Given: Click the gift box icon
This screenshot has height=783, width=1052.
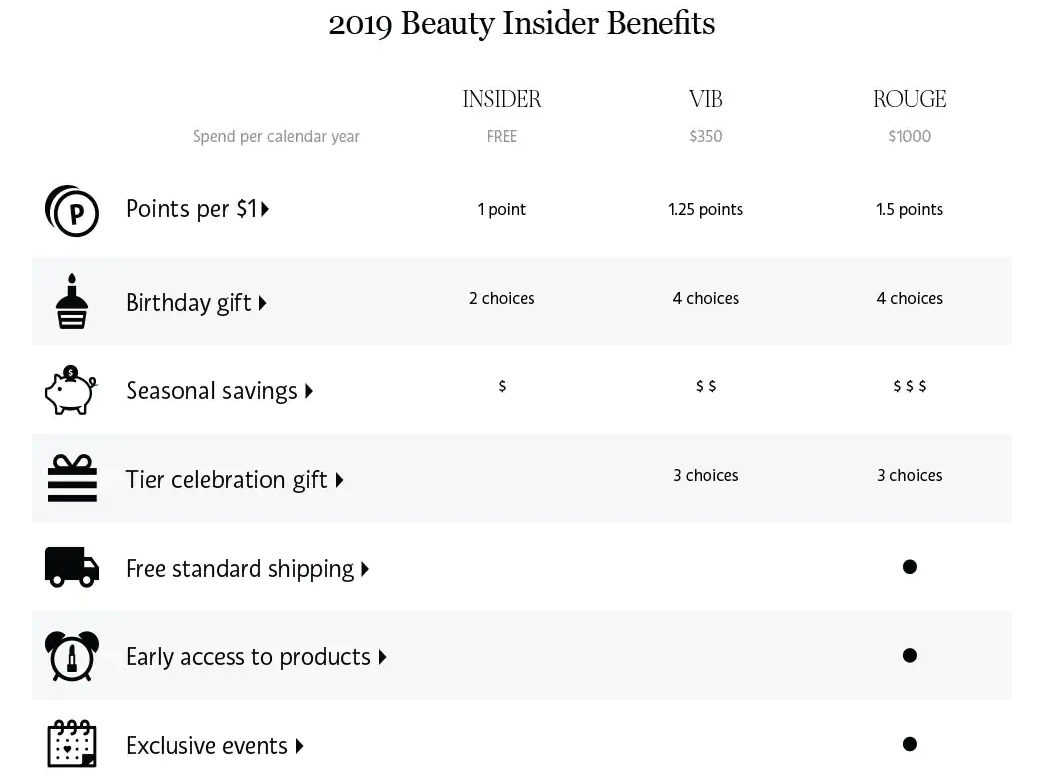Looking at the screenshot, I should [72, 478].
